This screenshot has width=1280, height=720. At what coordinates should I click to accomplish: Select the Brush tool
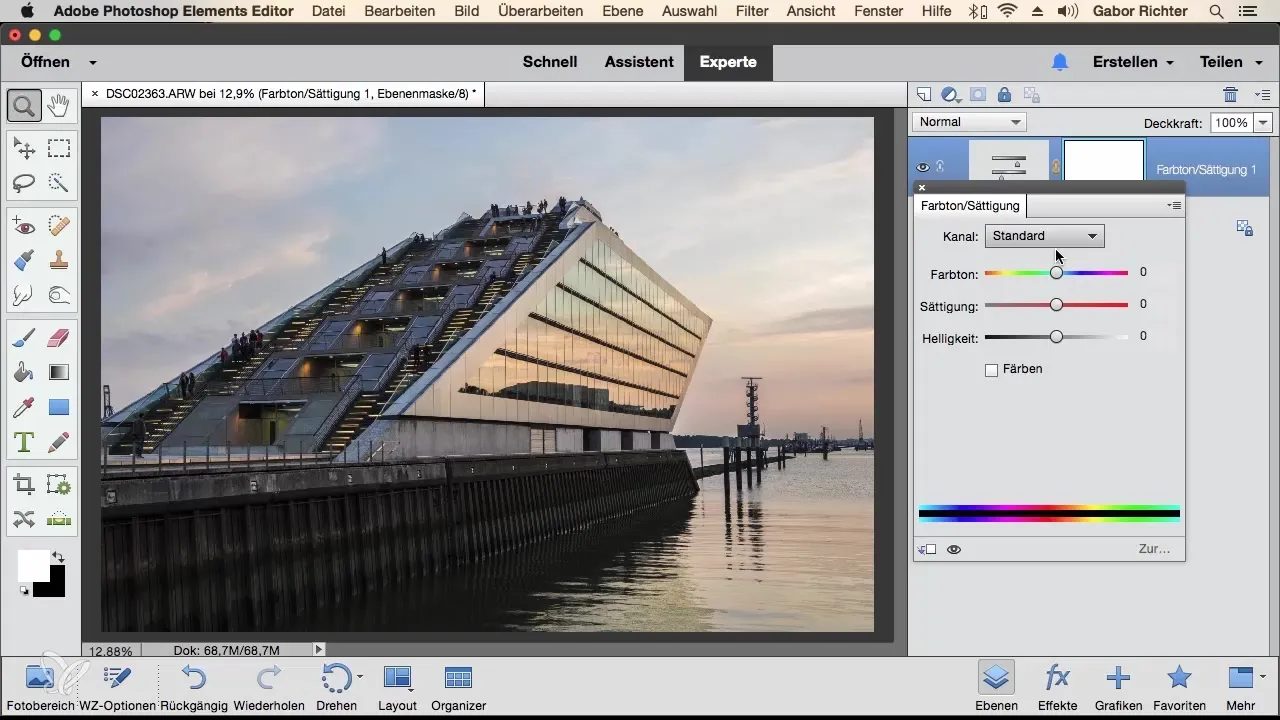pos(24,338)
